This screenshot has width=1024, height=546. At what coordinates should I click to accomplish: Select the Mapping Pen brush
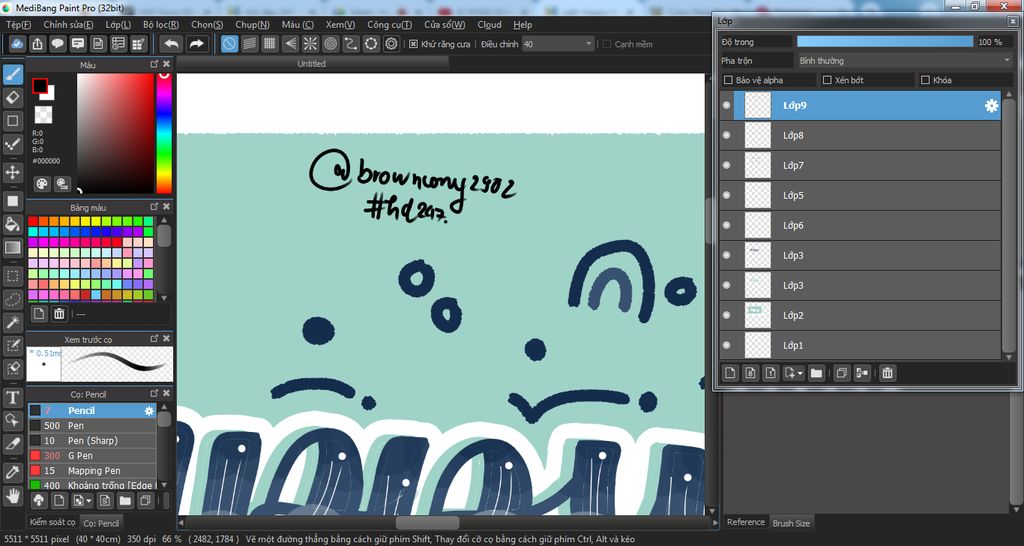tap(92, 470)
